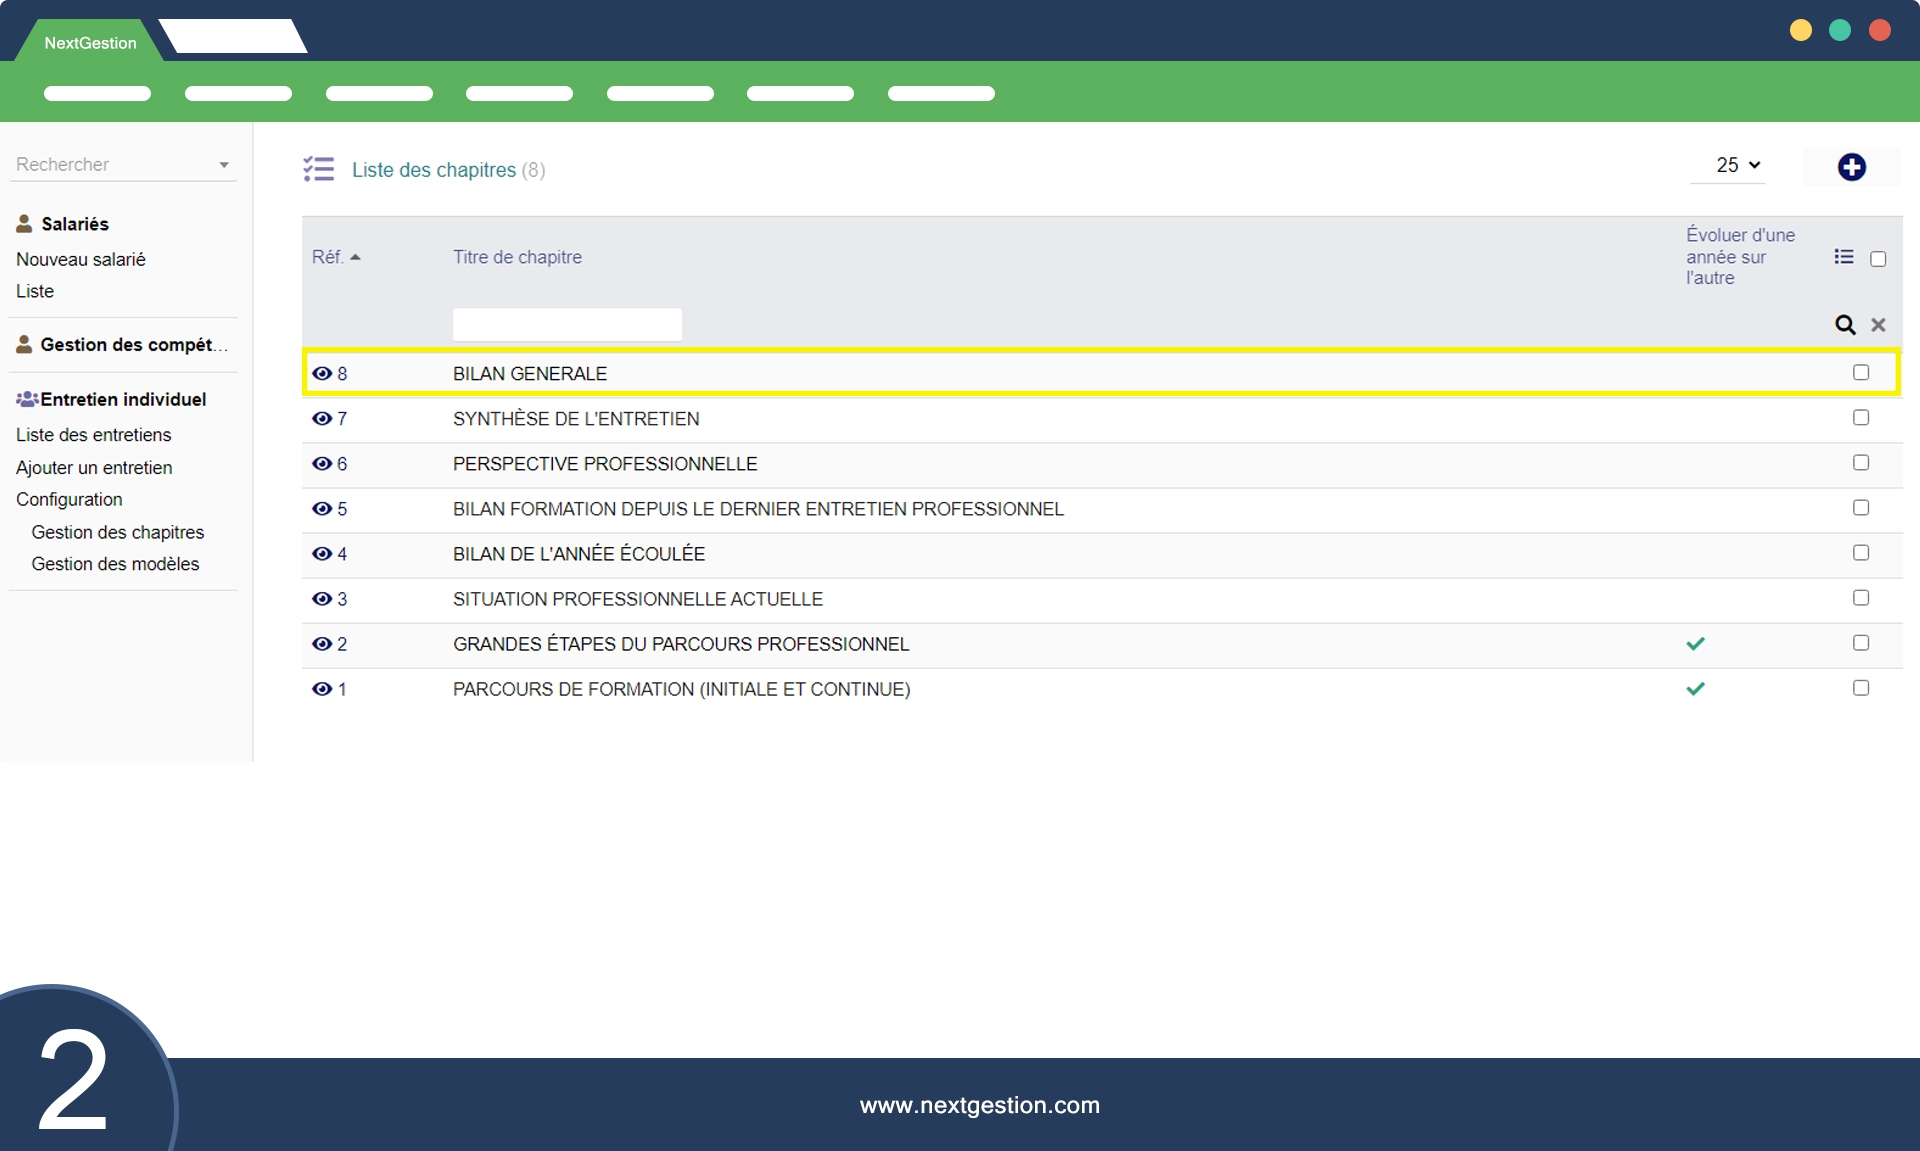This screenshot has width=1920, height=1151.
Task: Click eye icon for chapter 5
Action: [x=322, y=509]
